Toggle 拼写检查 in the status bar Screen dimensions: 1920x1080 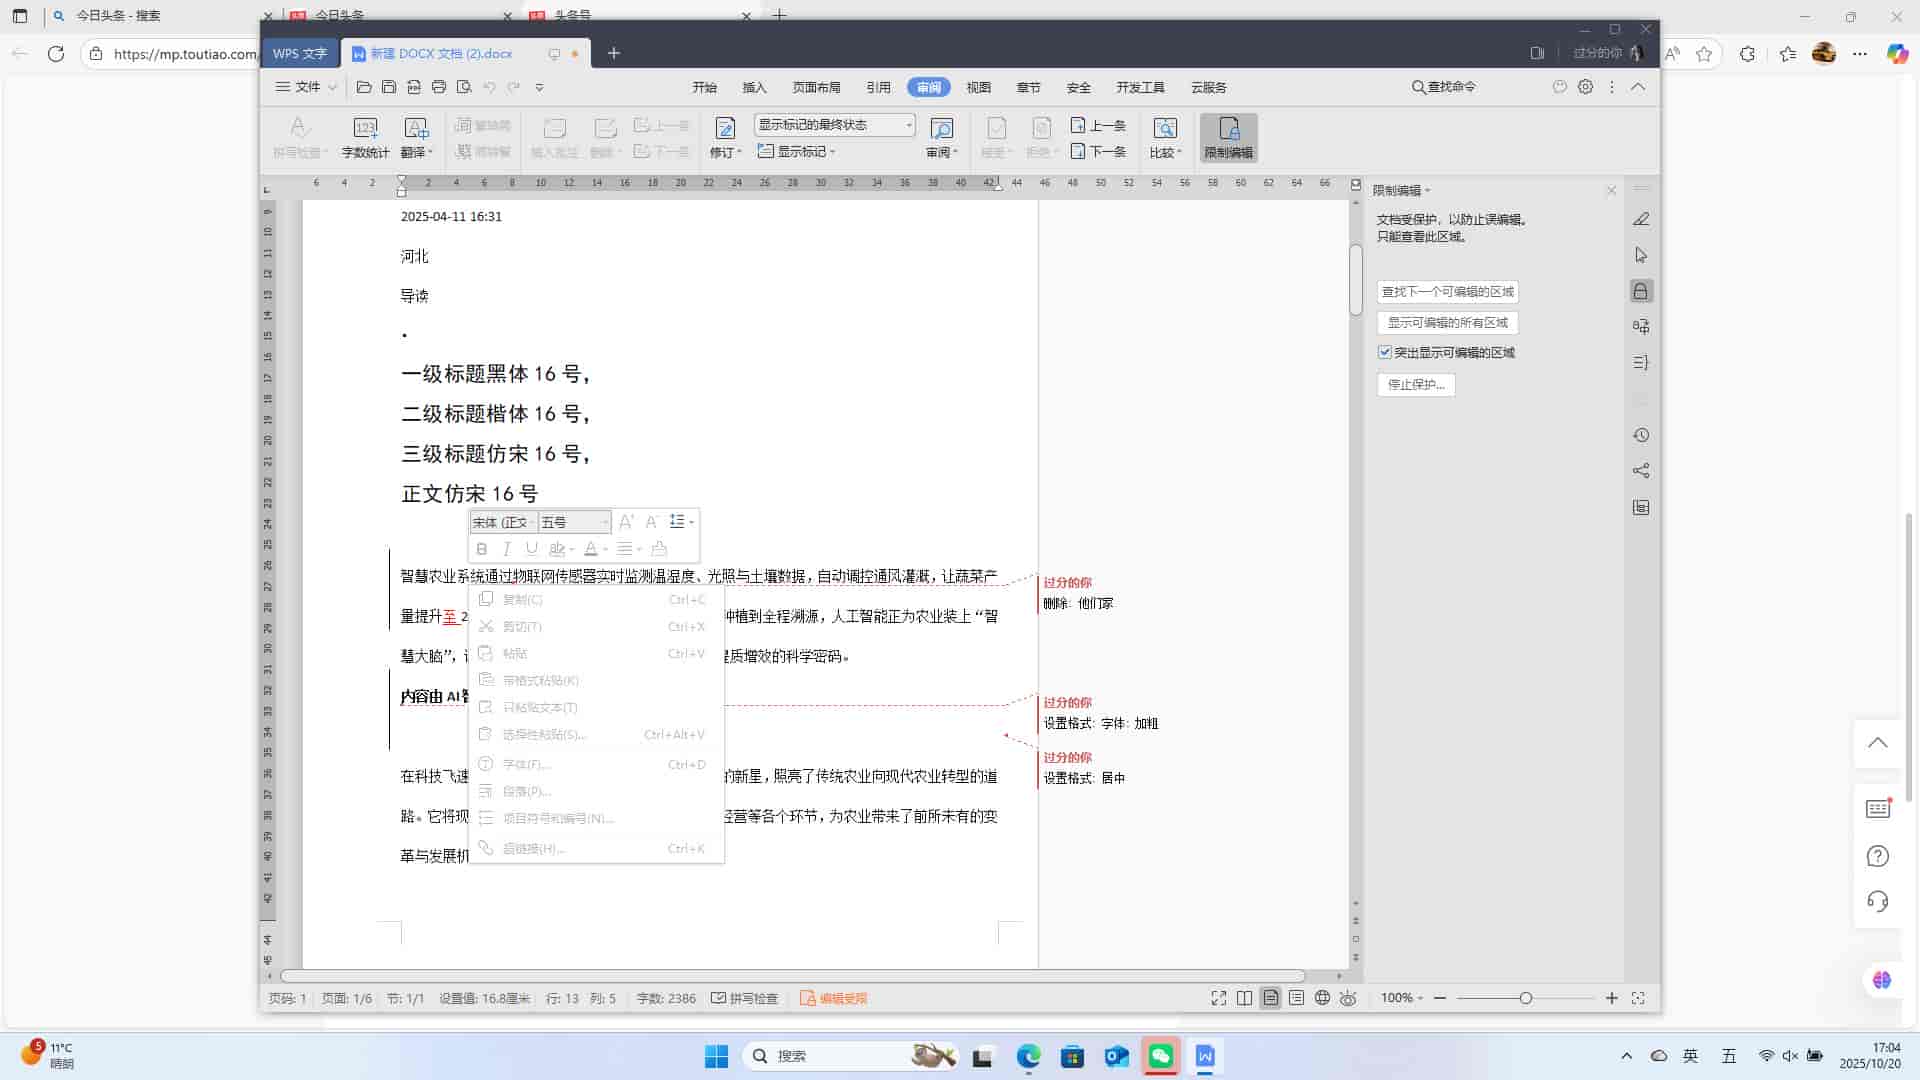pos(744,998)
